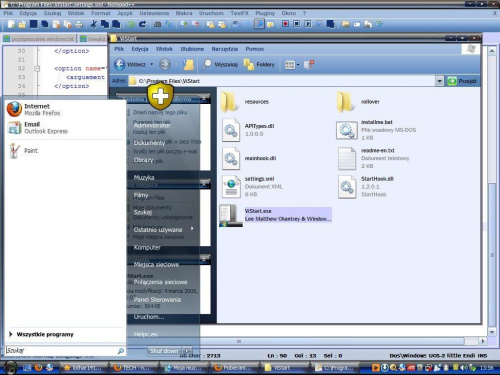Open Muzyka in start menu
This screenshot has height=375, width=500.
click(144, 177)
